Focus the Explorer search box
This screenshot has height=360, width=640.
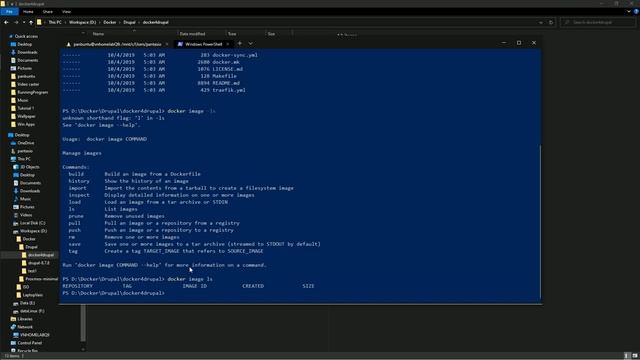coord(598,22)
